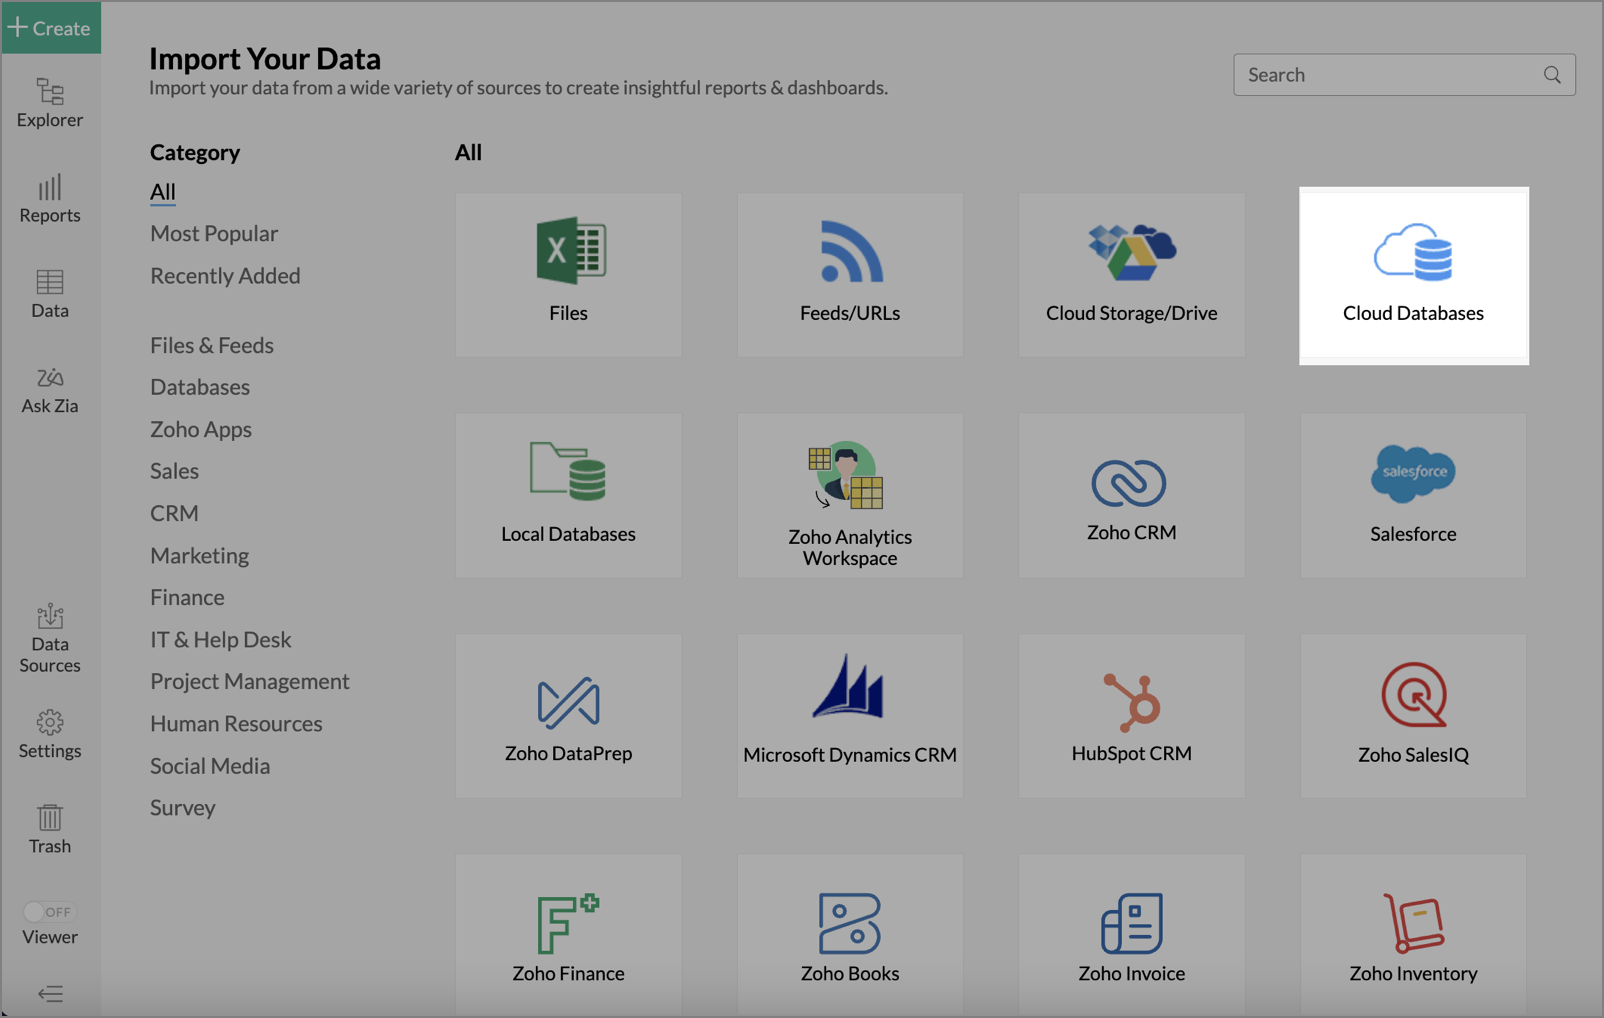Select the Social Media category

[210, 766]
